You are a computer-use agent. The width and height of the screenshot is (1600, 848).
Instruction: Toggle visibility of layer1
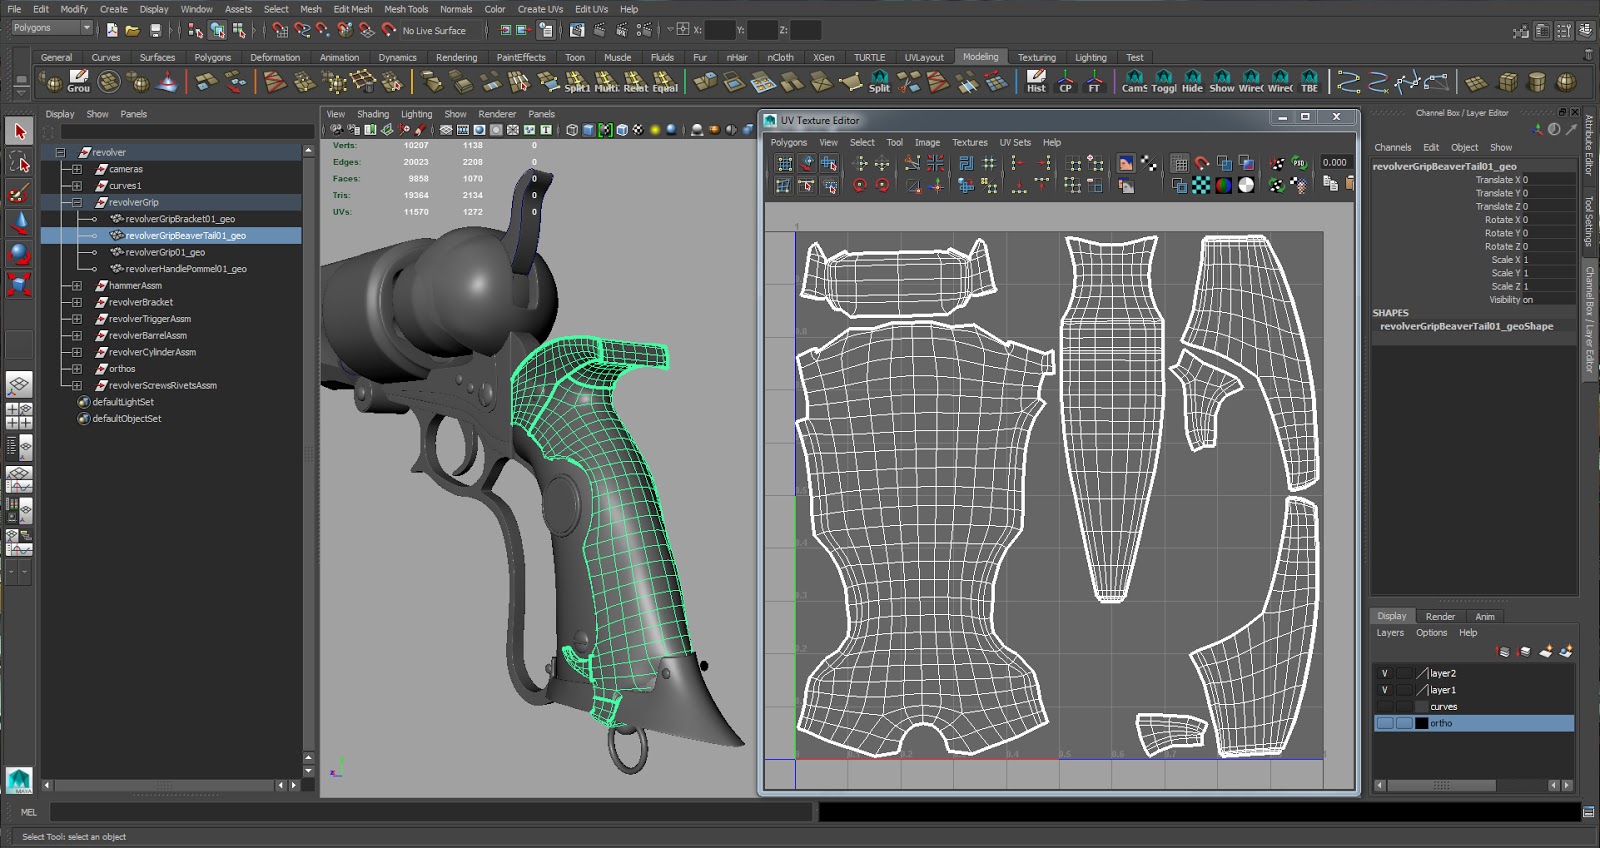(x=1384, y=690)
